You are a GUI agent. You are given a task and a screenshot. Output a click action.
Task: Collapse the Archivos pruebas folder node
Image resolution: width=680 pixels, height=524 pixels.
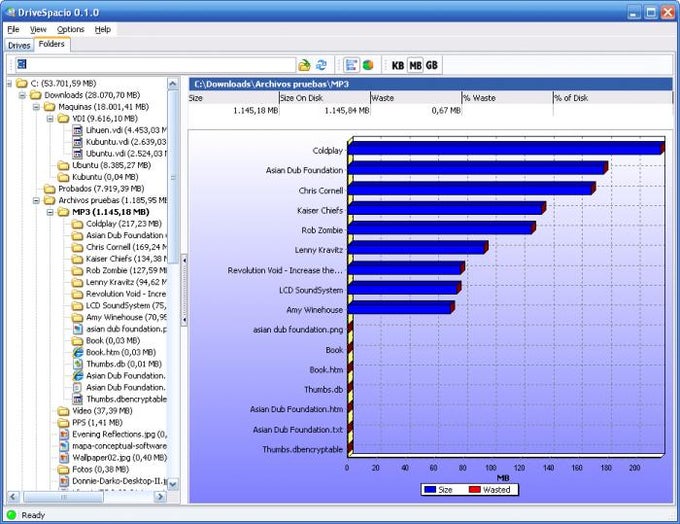[x=36, y=200]
